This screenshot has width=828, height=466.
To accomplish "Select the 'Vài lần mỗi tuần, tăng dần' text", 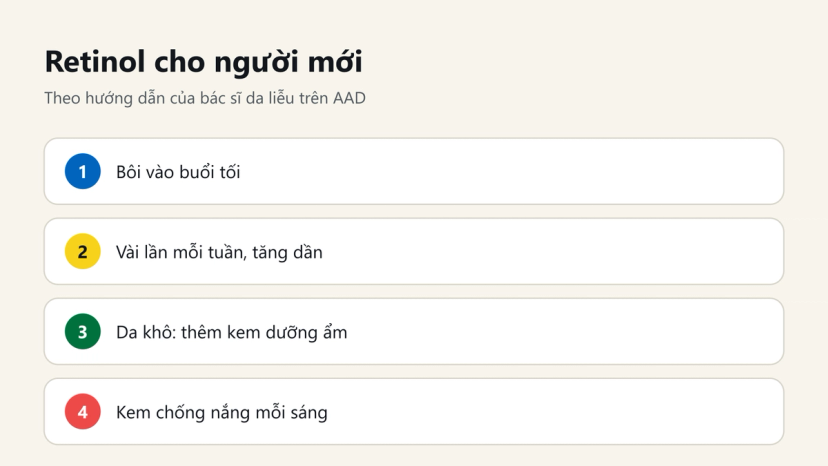I will click(x=219, y=253).
